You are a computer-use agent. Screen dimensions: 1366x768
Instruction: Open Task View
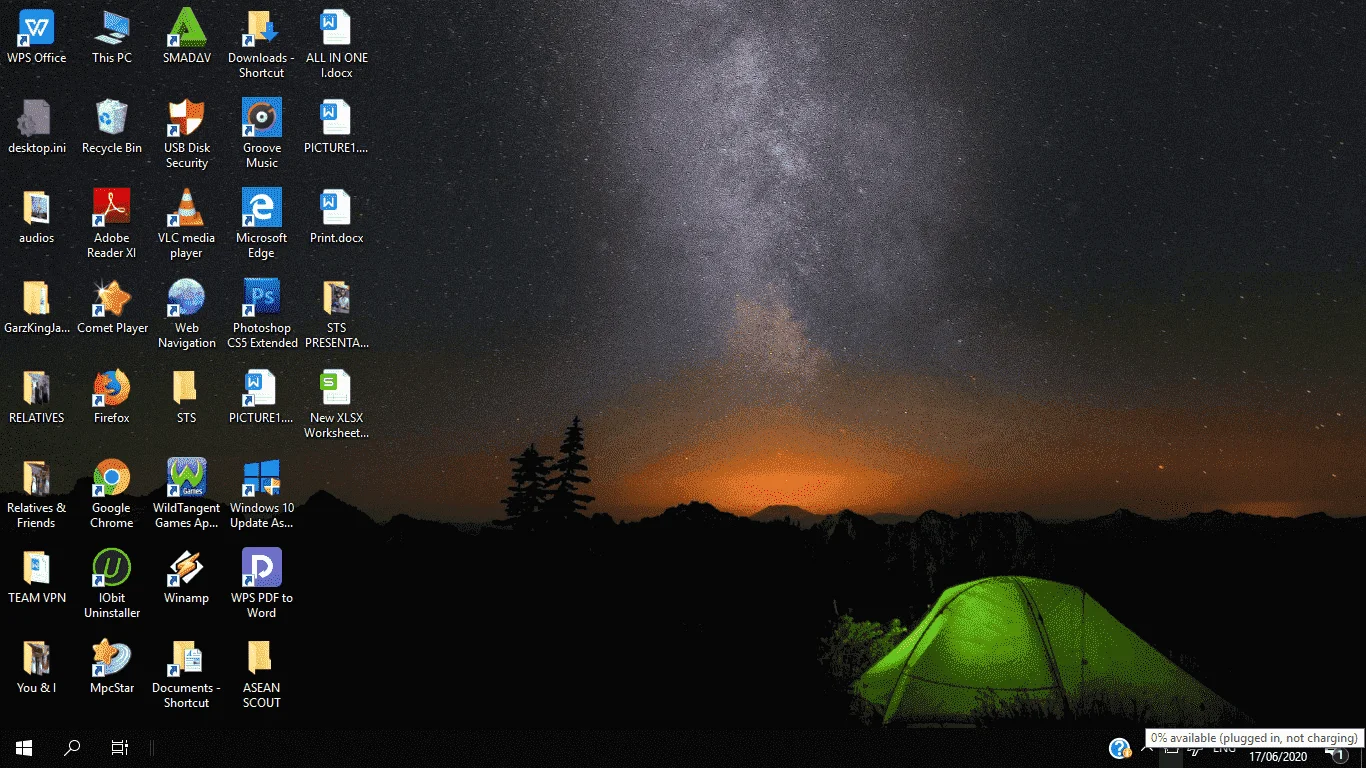click(x=119, y=748)
